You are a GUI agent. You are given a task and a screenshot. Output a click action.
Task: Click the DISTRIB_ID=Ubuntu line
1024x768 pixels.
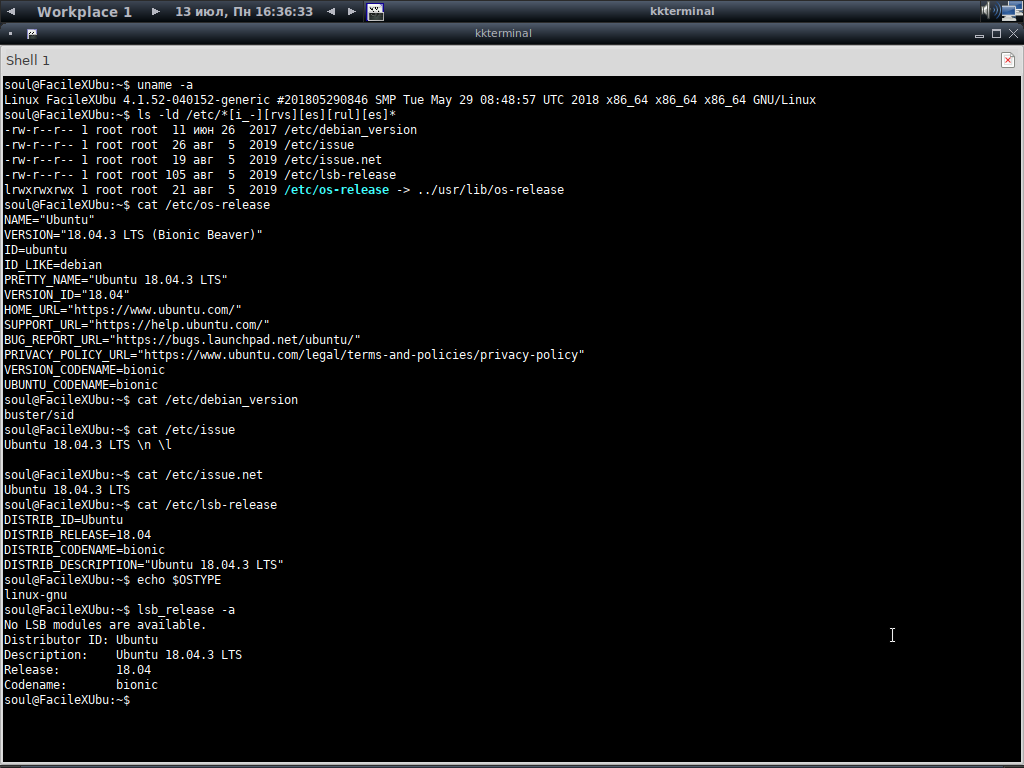coord(63,520)
